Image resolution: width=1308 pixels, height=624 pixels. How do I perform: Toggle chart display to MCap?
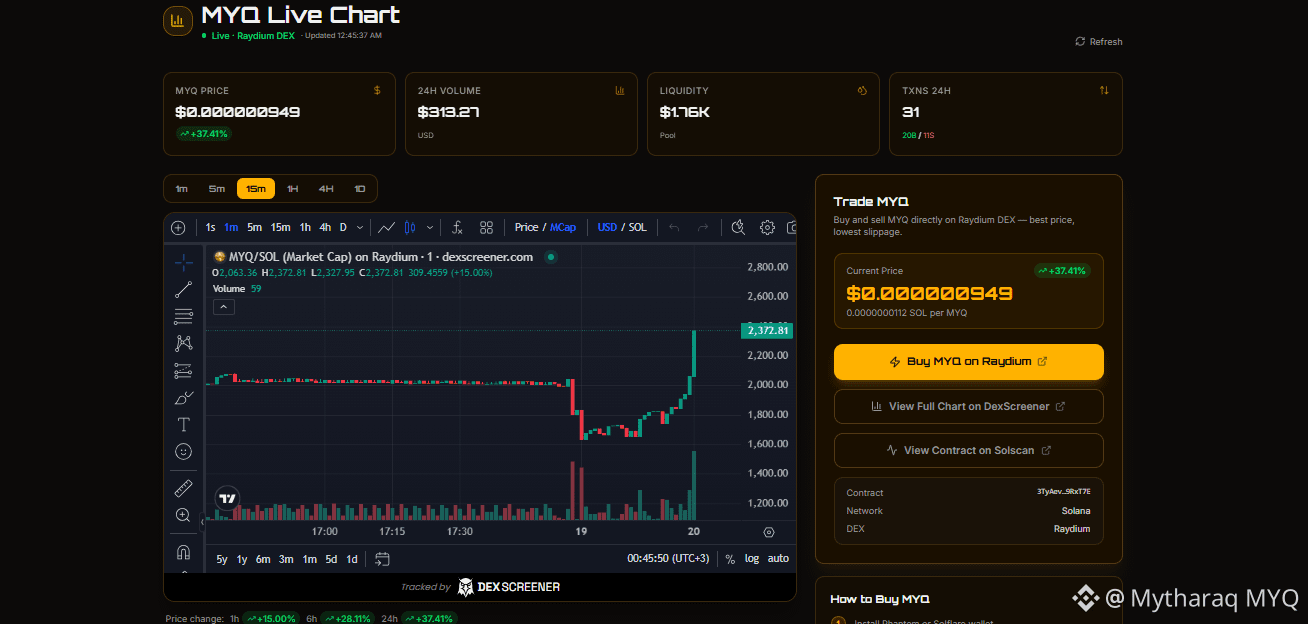[x=563, y=227]
